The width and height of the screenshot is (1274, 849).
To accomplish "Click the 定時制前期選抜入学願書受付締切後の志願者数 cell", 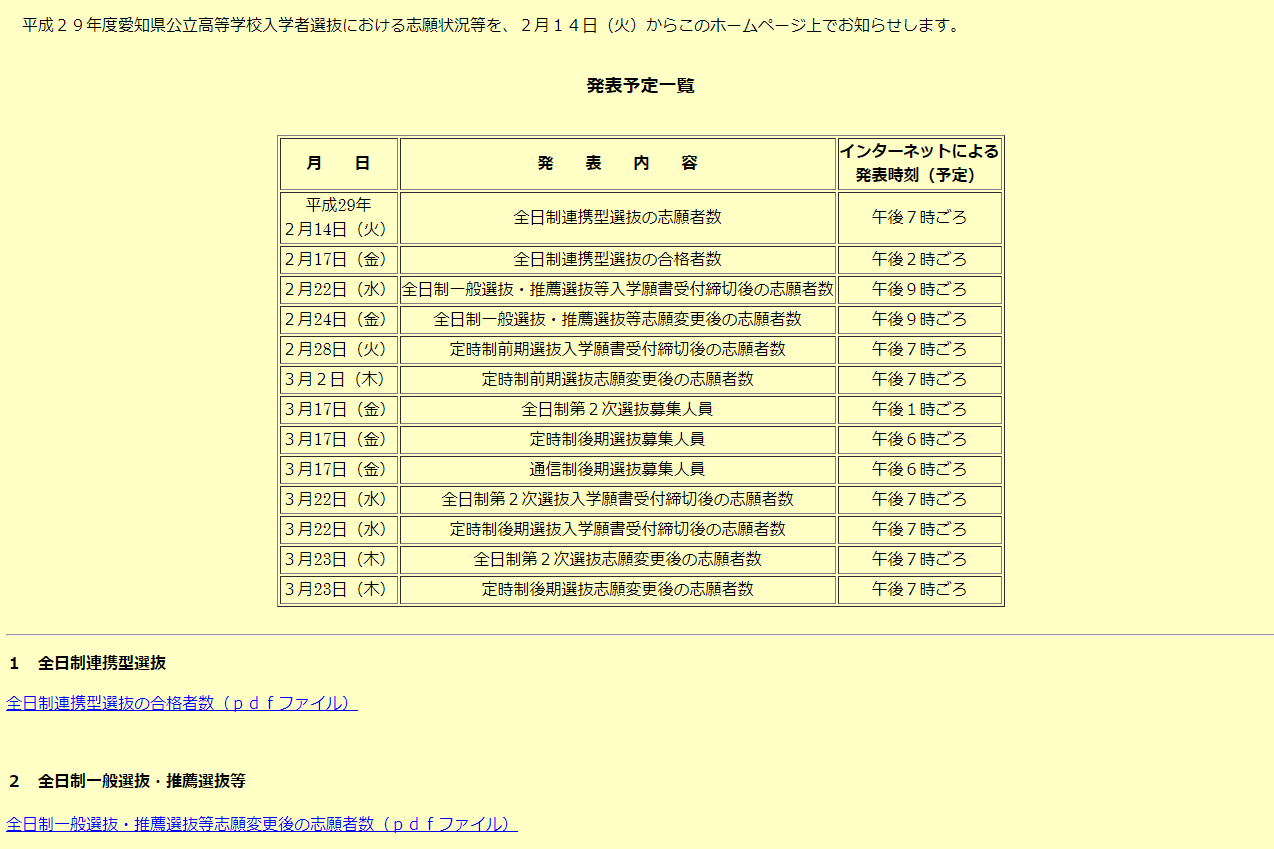I will pos(617,350).
